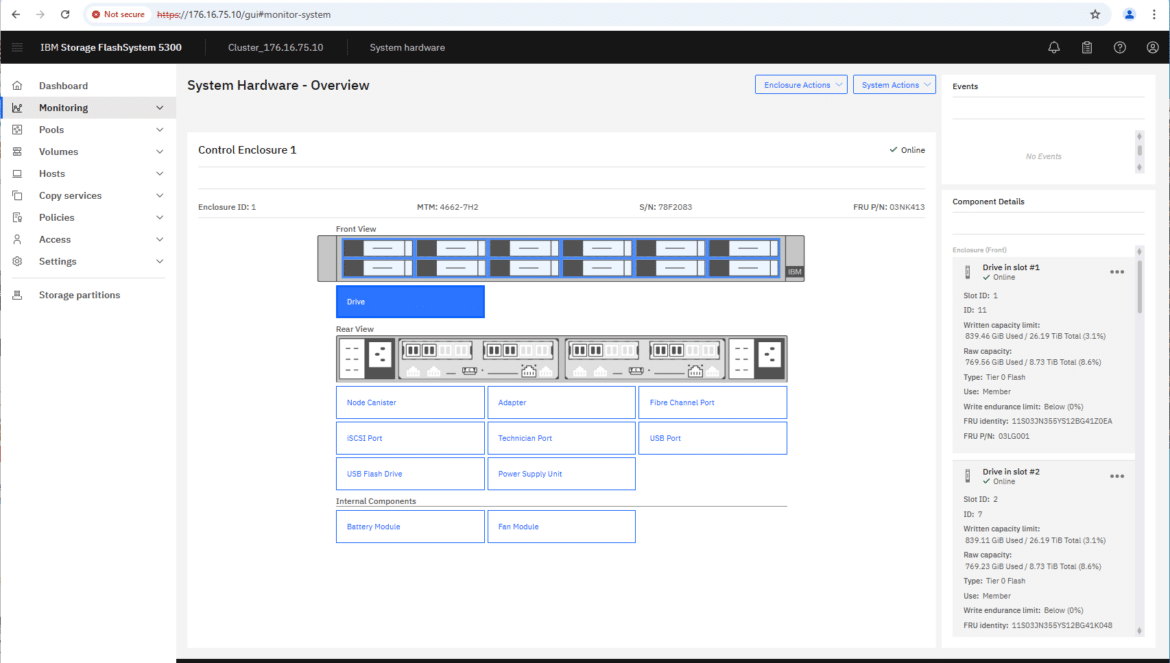Click the Hosts icon in sidebar
This screenshot has height=663, width=1170.
tap(17, 174)
